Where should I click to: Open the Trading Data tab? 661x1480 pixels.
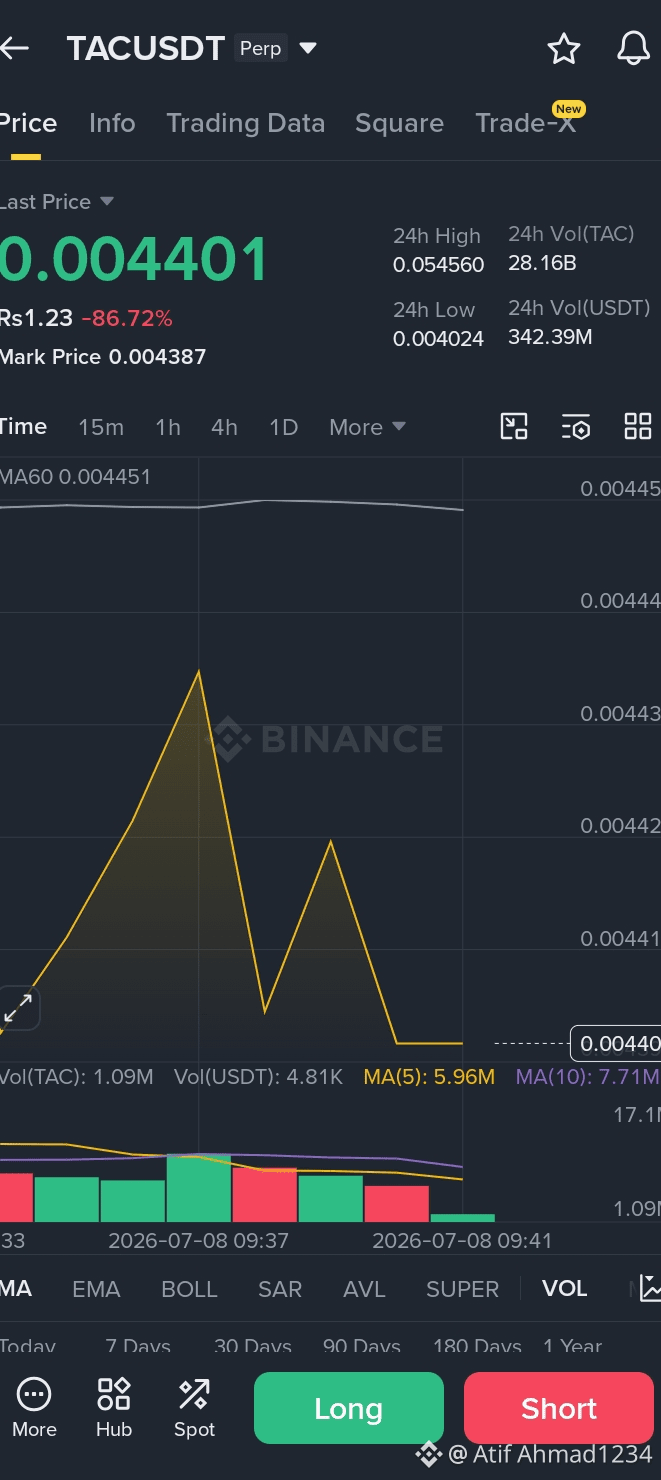tap(245, 123)
